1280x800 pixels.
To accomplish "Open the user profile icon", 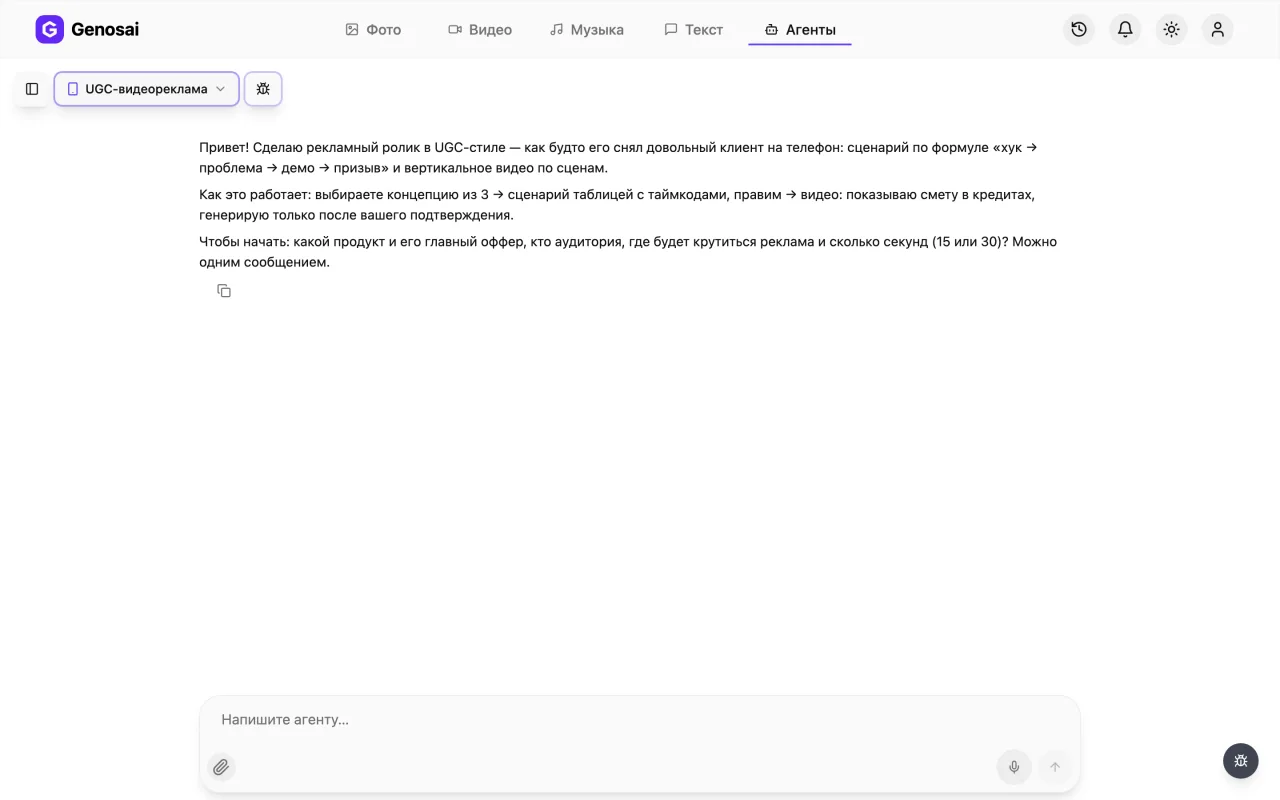I will coord(1217,29).
